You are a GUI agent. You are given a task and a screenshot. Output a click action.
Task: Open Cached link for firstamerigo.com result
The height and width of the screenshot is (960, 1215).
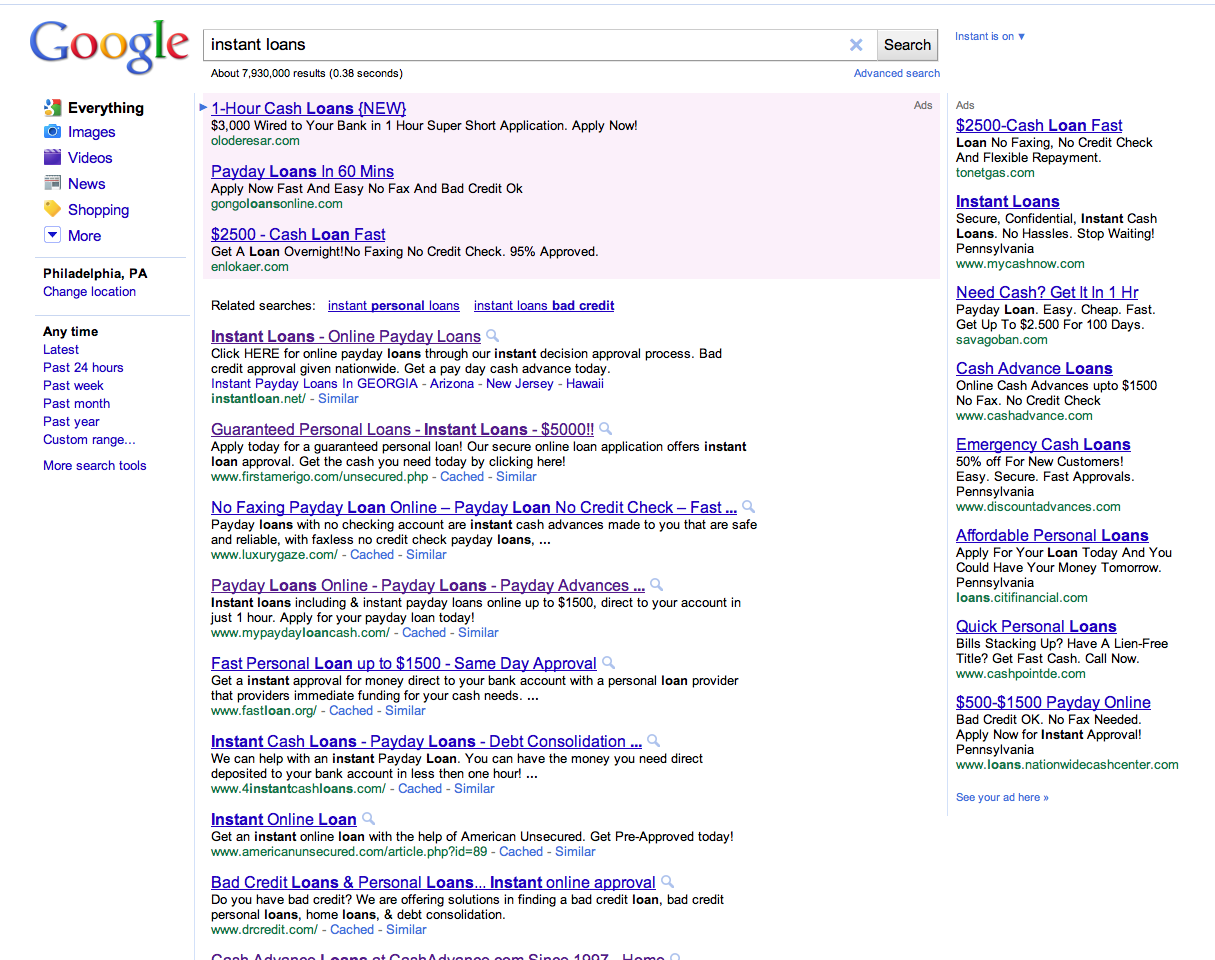click(462, 476)
